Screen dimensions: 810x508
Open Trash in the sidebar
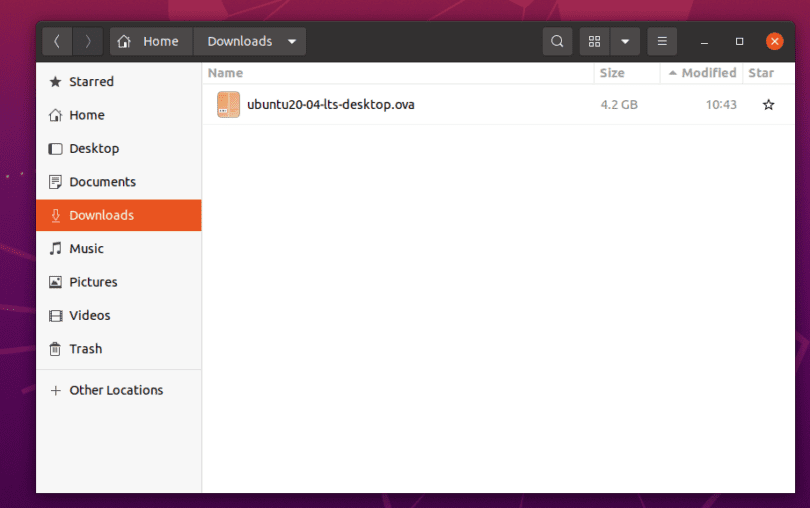coord(85,349)
